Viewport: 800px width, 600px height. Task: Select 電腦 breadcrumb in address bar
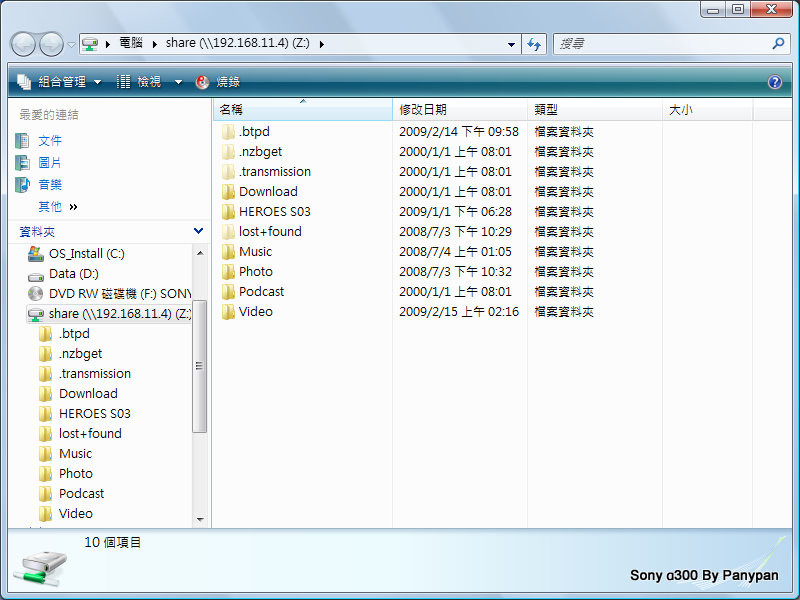pos(131,43)
